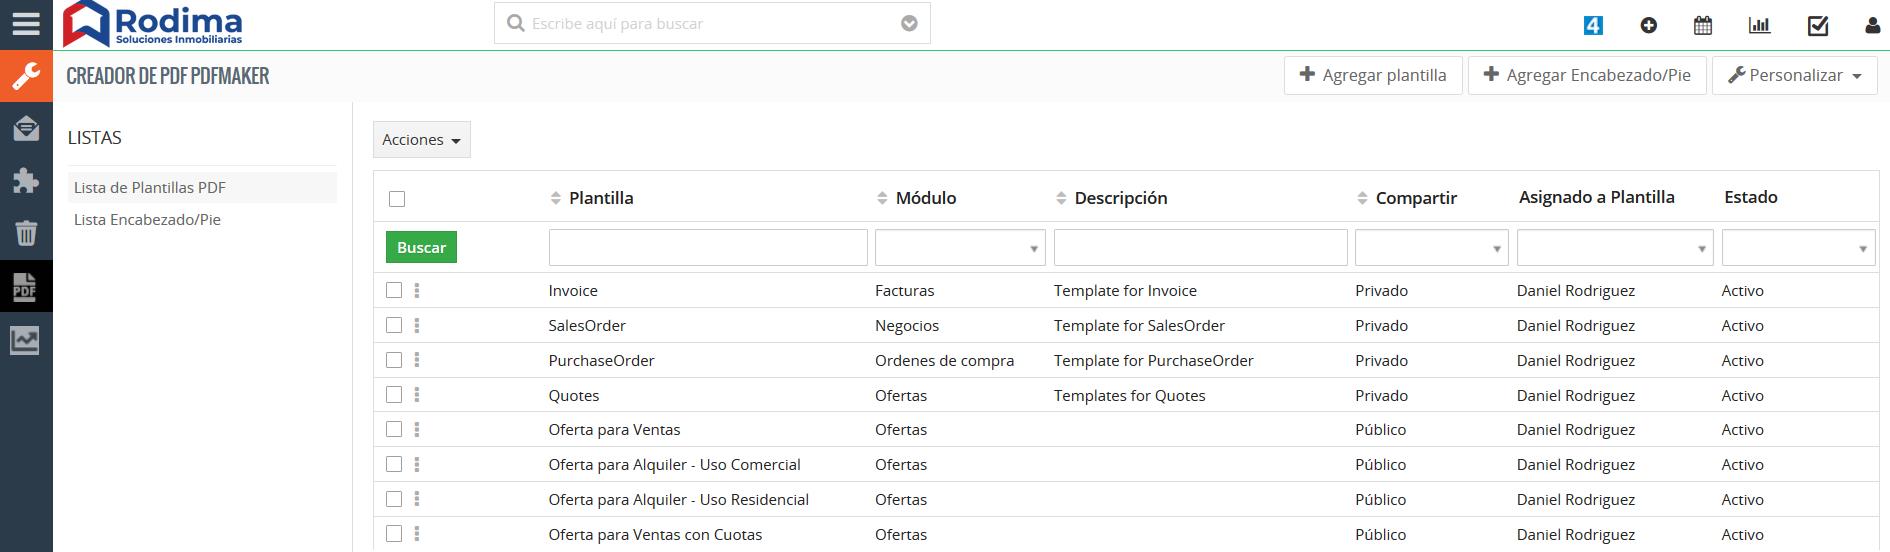Click the Agregar plantilla button
The height and width of the screenshot is (552, 1890).
tap(1372, 76)
